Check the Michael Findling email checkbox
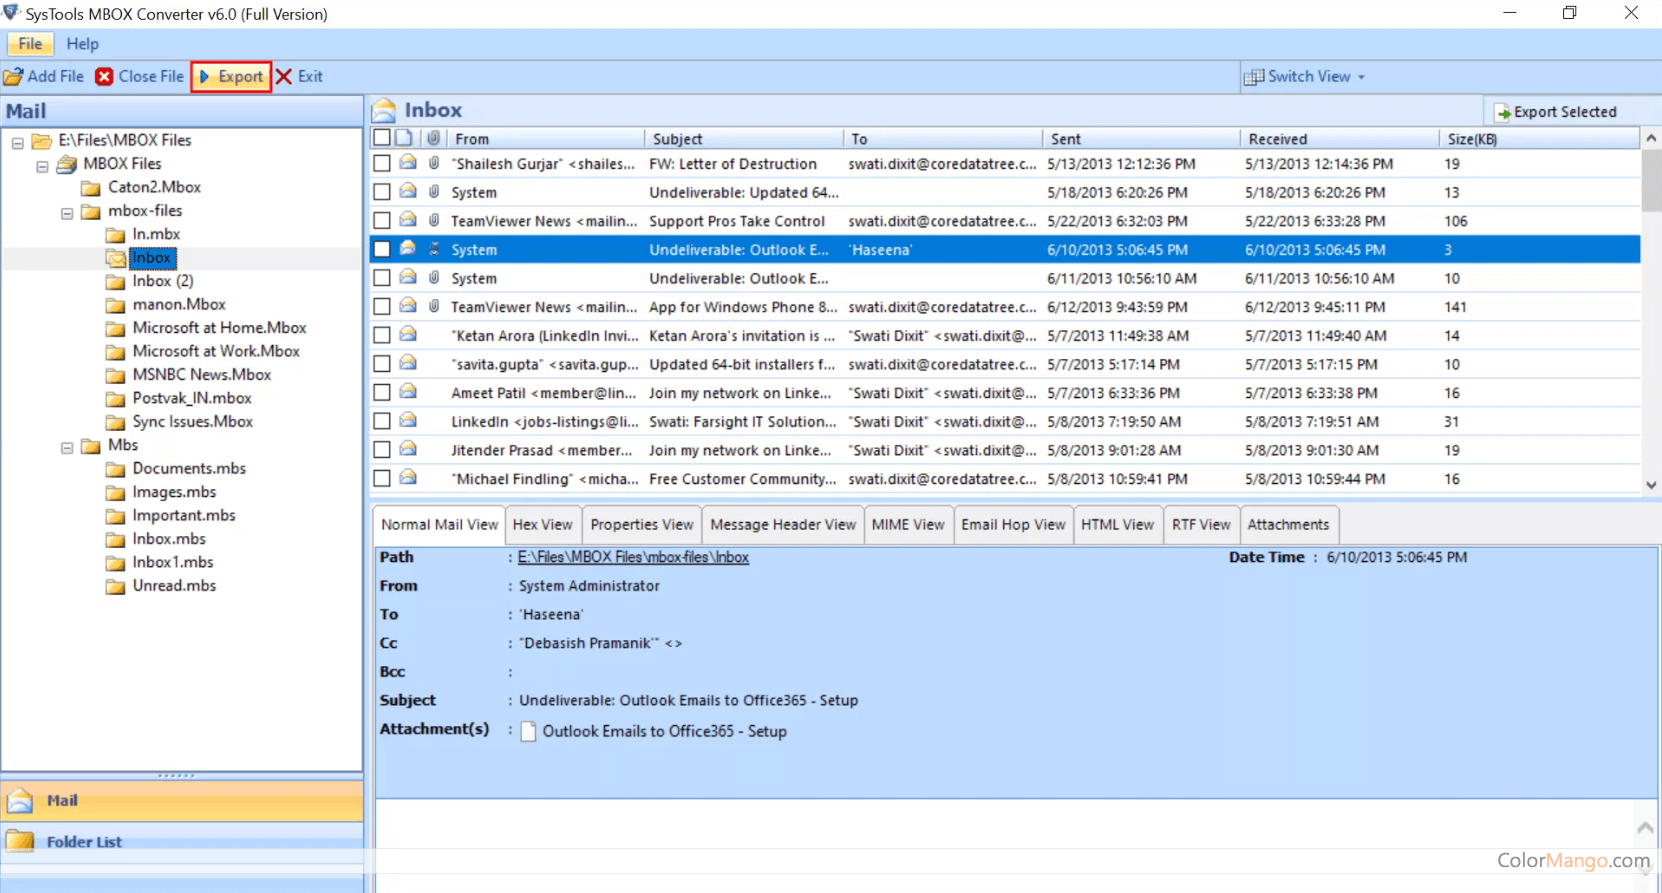1662x893 pixels. (x=382, y=479)
